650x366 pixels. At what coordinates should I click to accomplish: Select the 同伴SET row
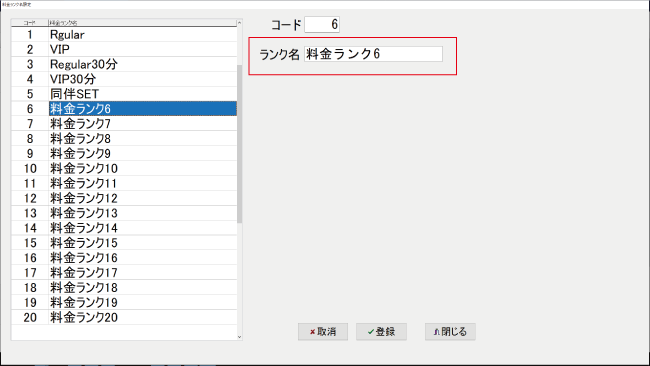(x=124, y=94)
